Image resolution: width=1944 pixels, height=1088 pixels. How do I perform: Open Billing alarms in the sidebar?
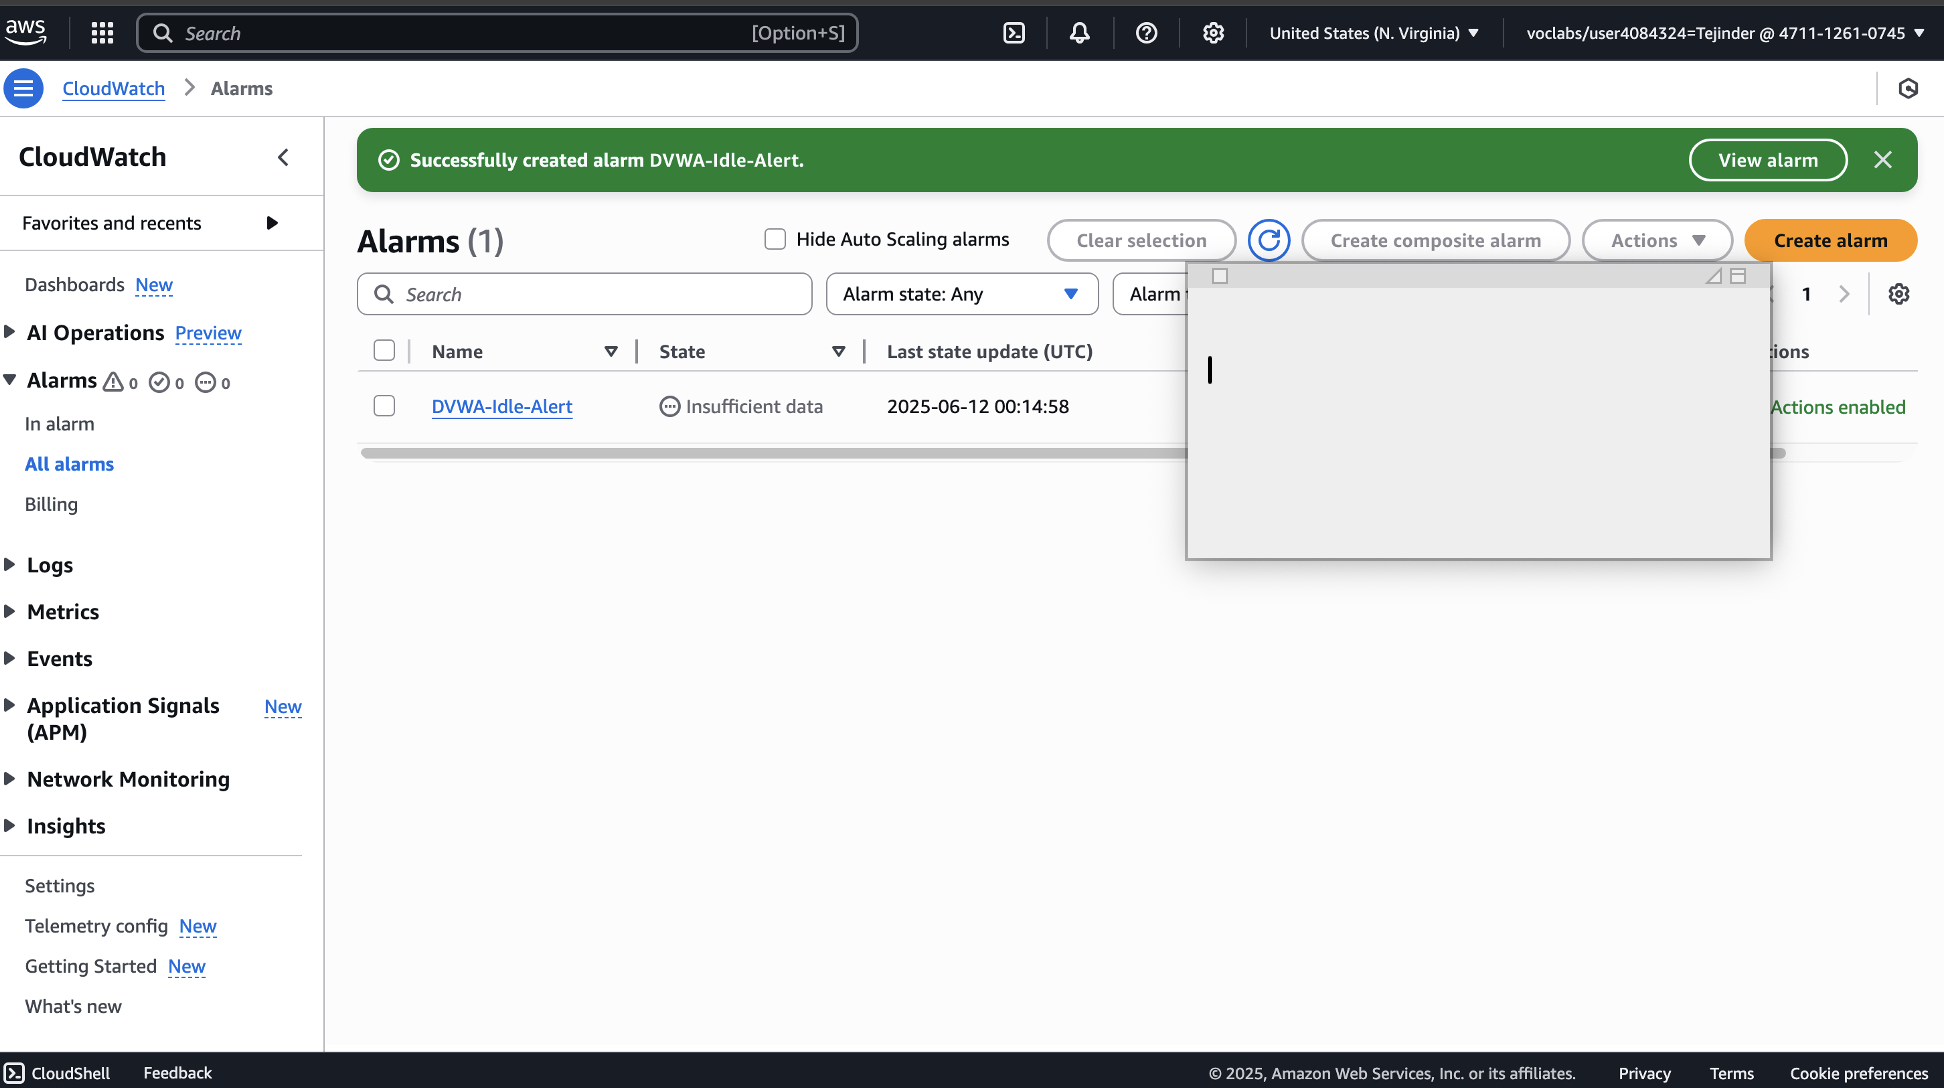click(x=51, y=504)
